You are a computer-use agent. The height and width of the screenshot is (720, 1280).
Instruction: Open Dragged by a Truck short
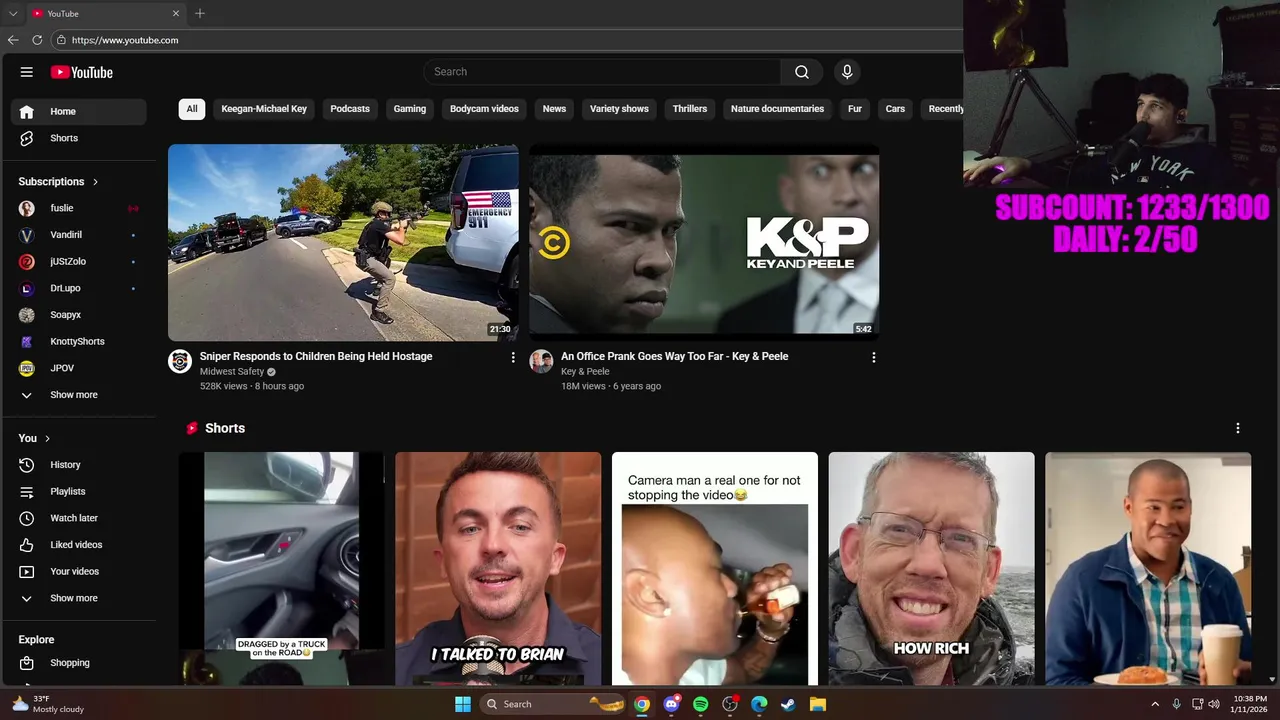tap(282, 569)
